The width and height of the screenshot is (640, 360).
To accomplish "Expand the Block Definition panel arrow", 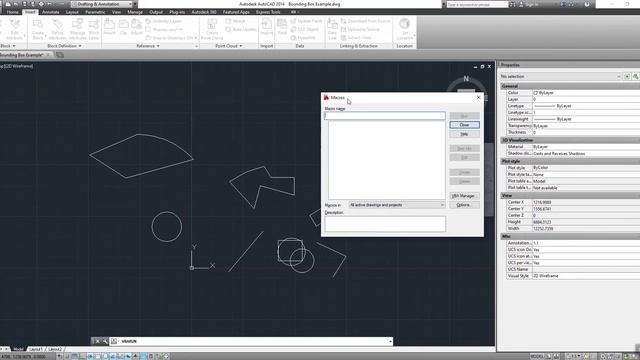I will [80, 46].
